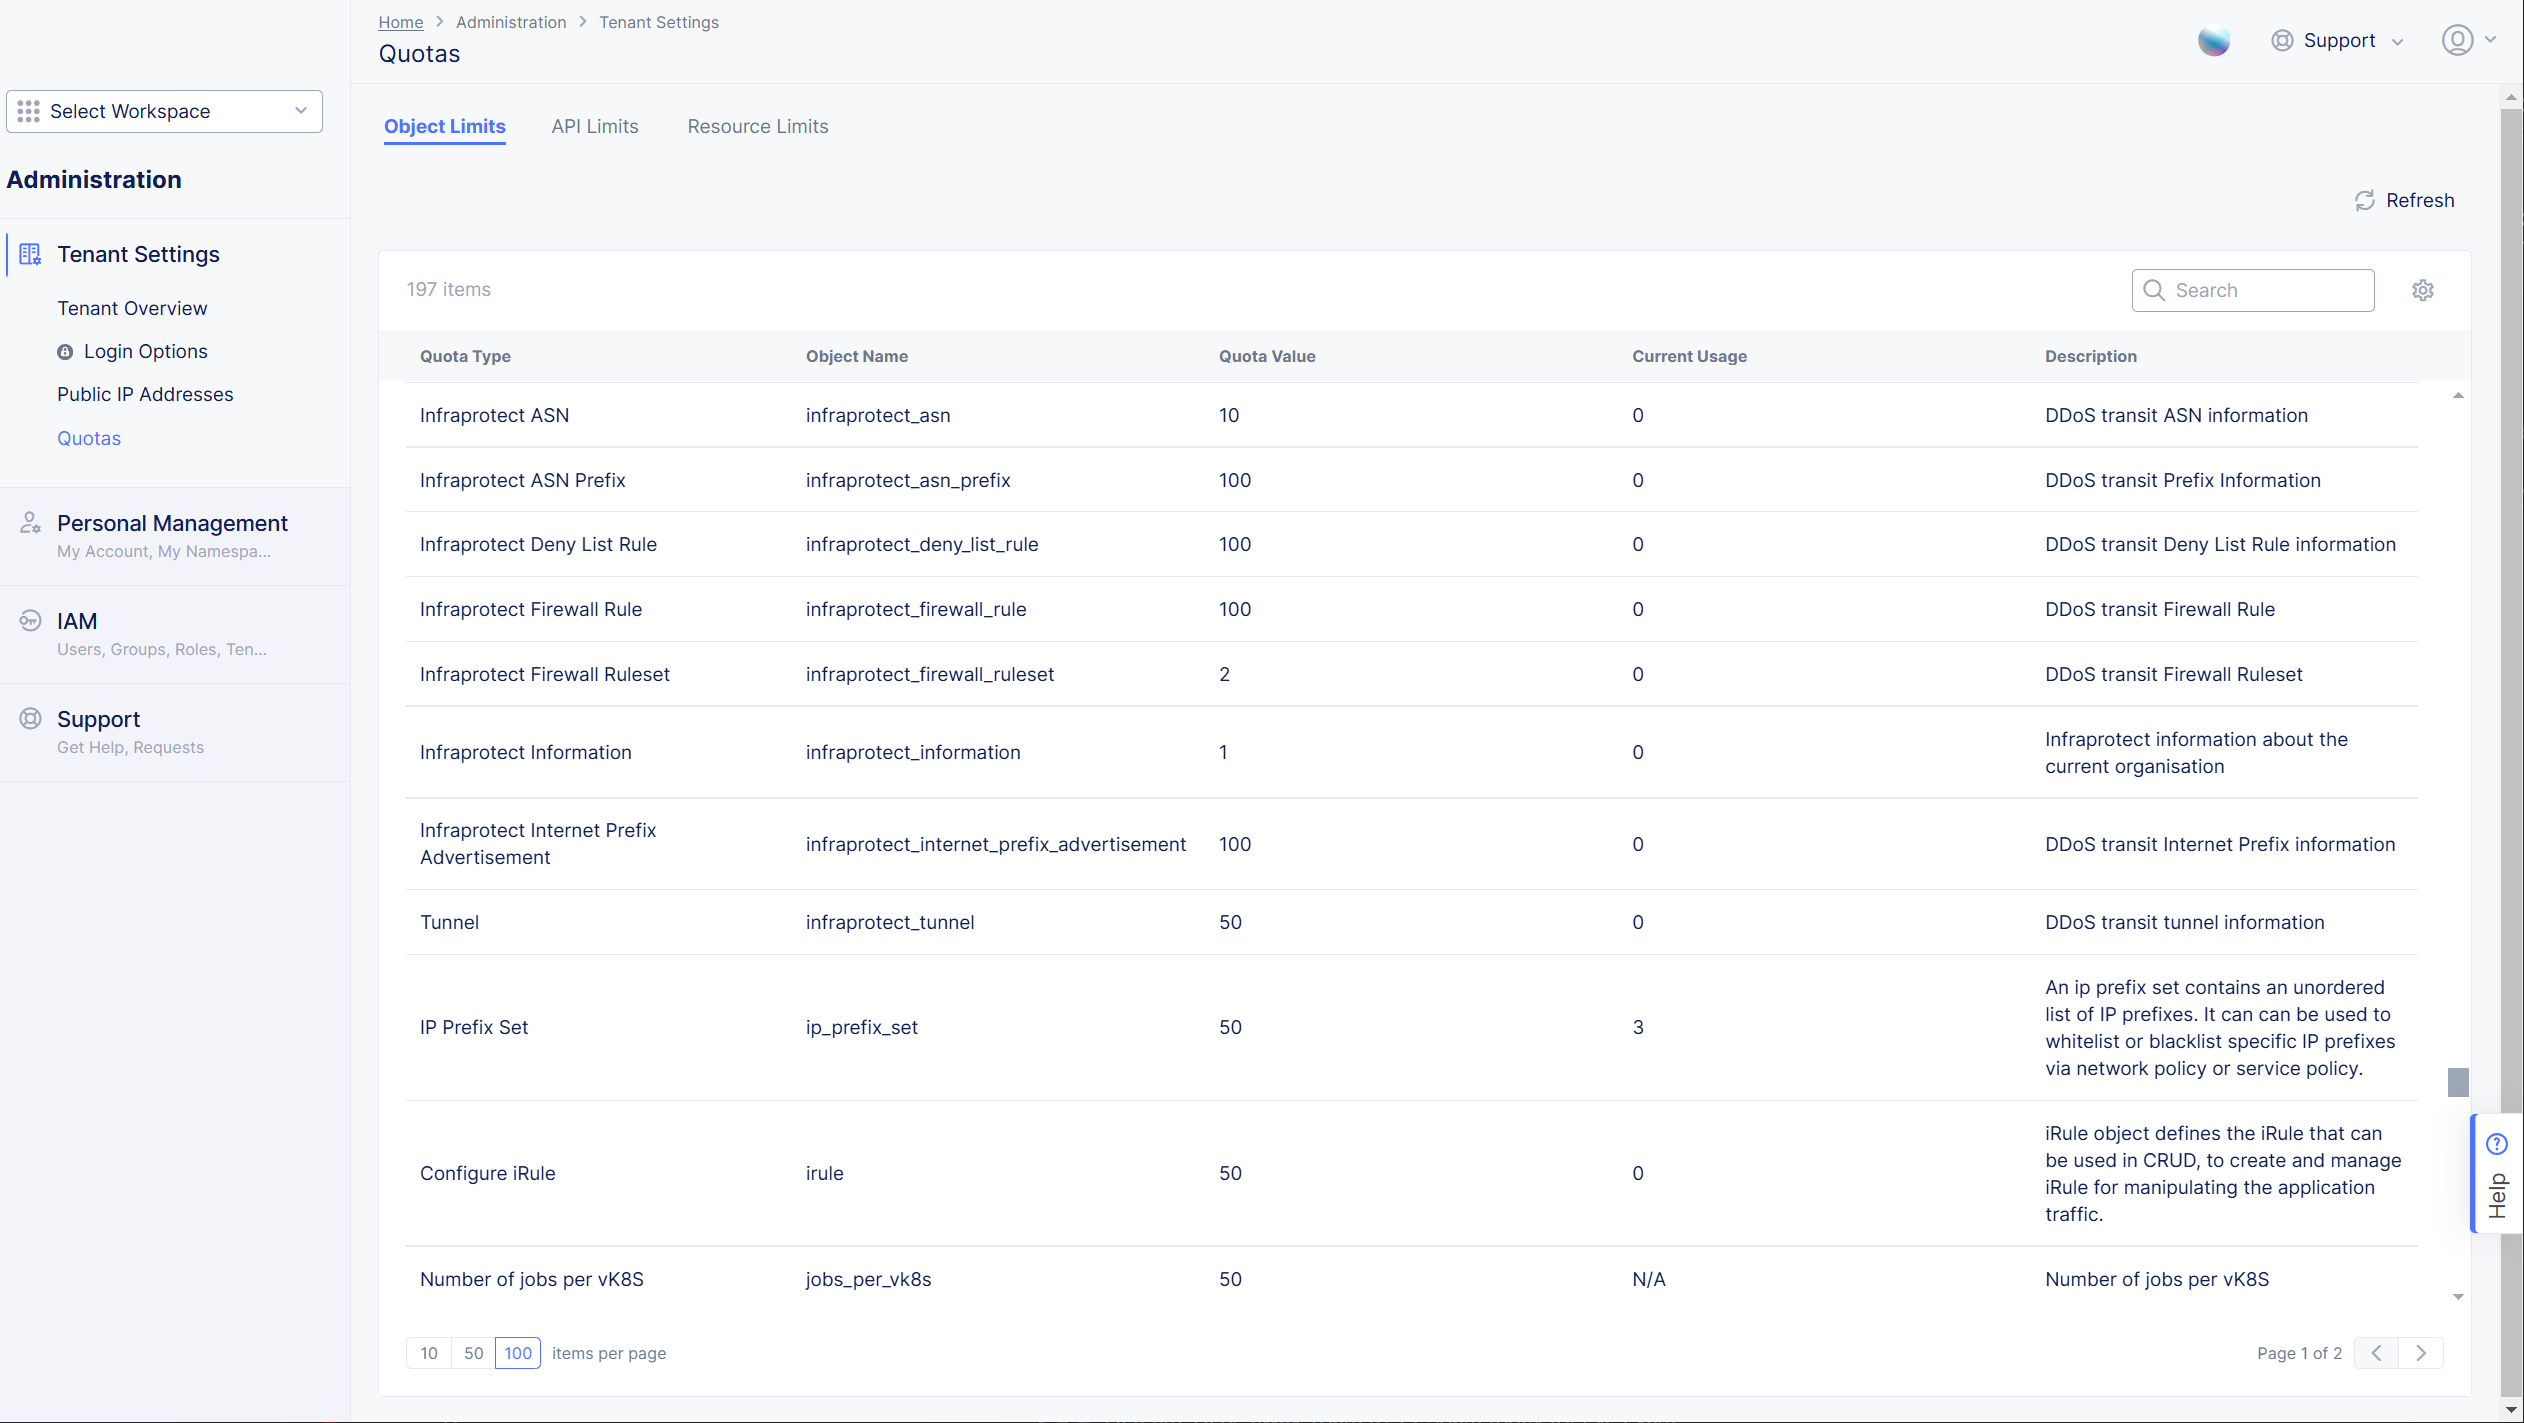Switch to the Resource Limits tab
The image size is (2524, 1423).
[x=757, y=126]
